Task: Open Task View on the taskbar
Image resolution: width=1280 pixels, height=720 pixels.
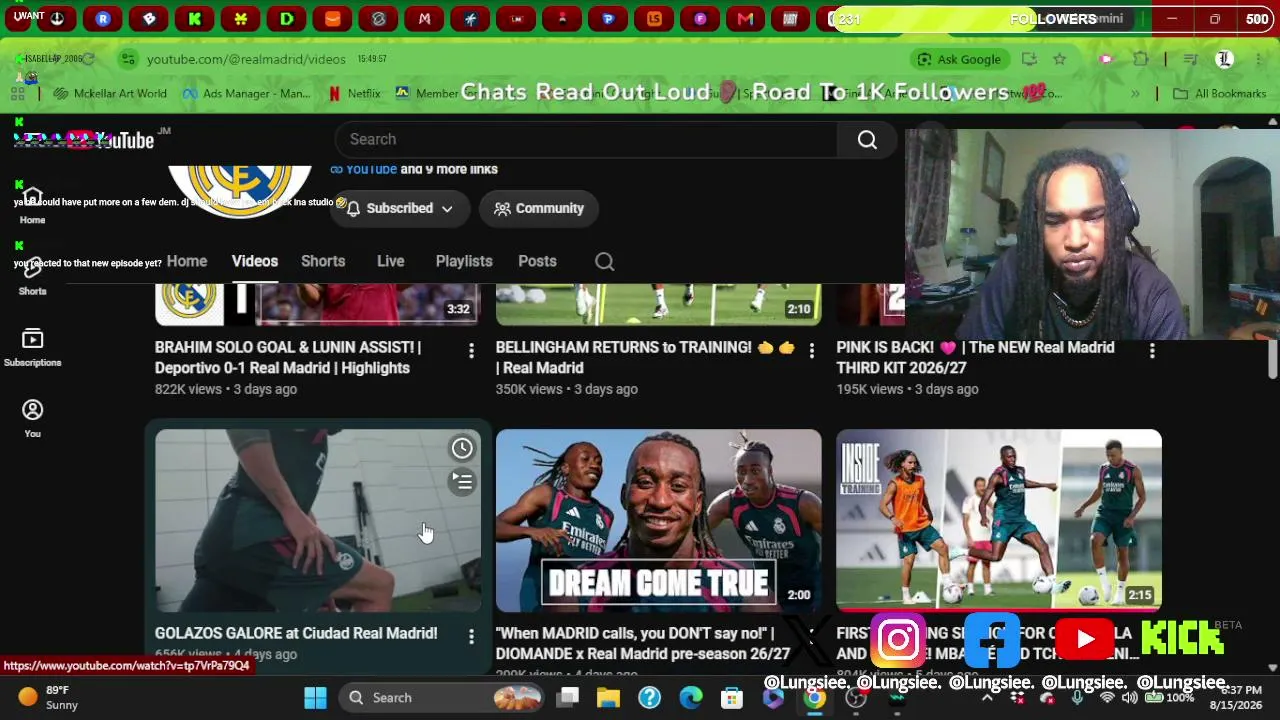Action: coord(568,697)
